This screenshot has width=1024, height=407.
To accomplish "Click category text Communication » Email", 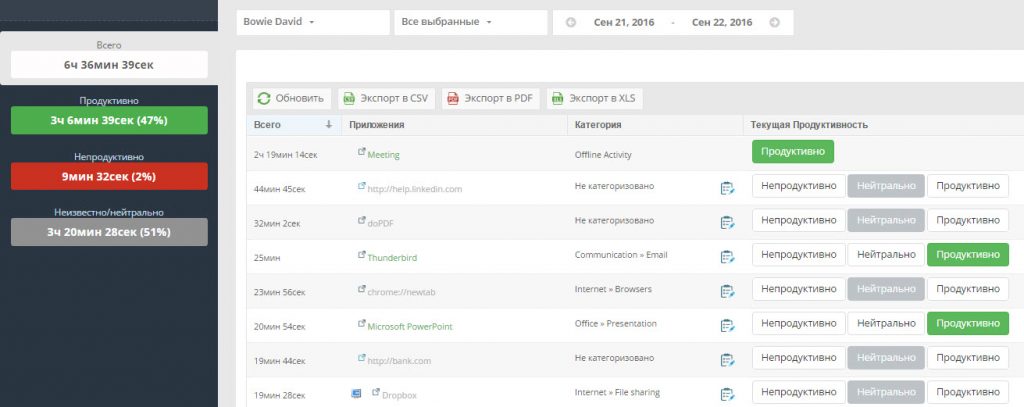I will [x=621, y=255].
